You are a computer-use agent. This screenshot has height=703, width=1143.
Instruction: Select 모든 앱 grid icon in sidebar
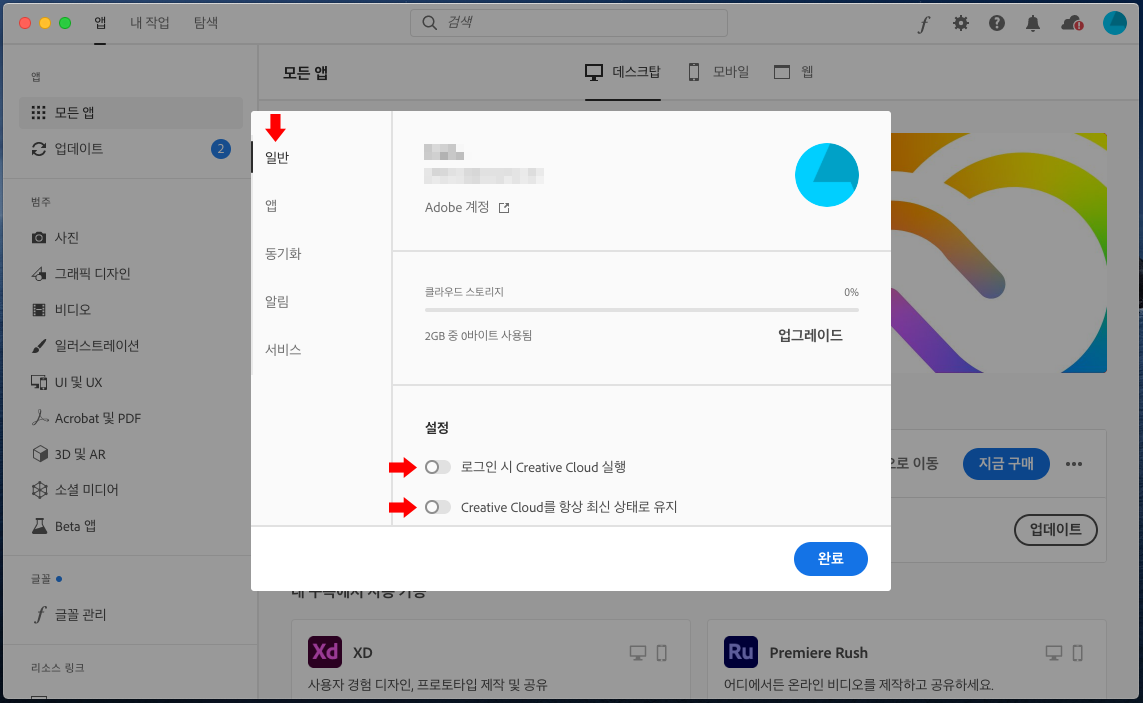39,112
